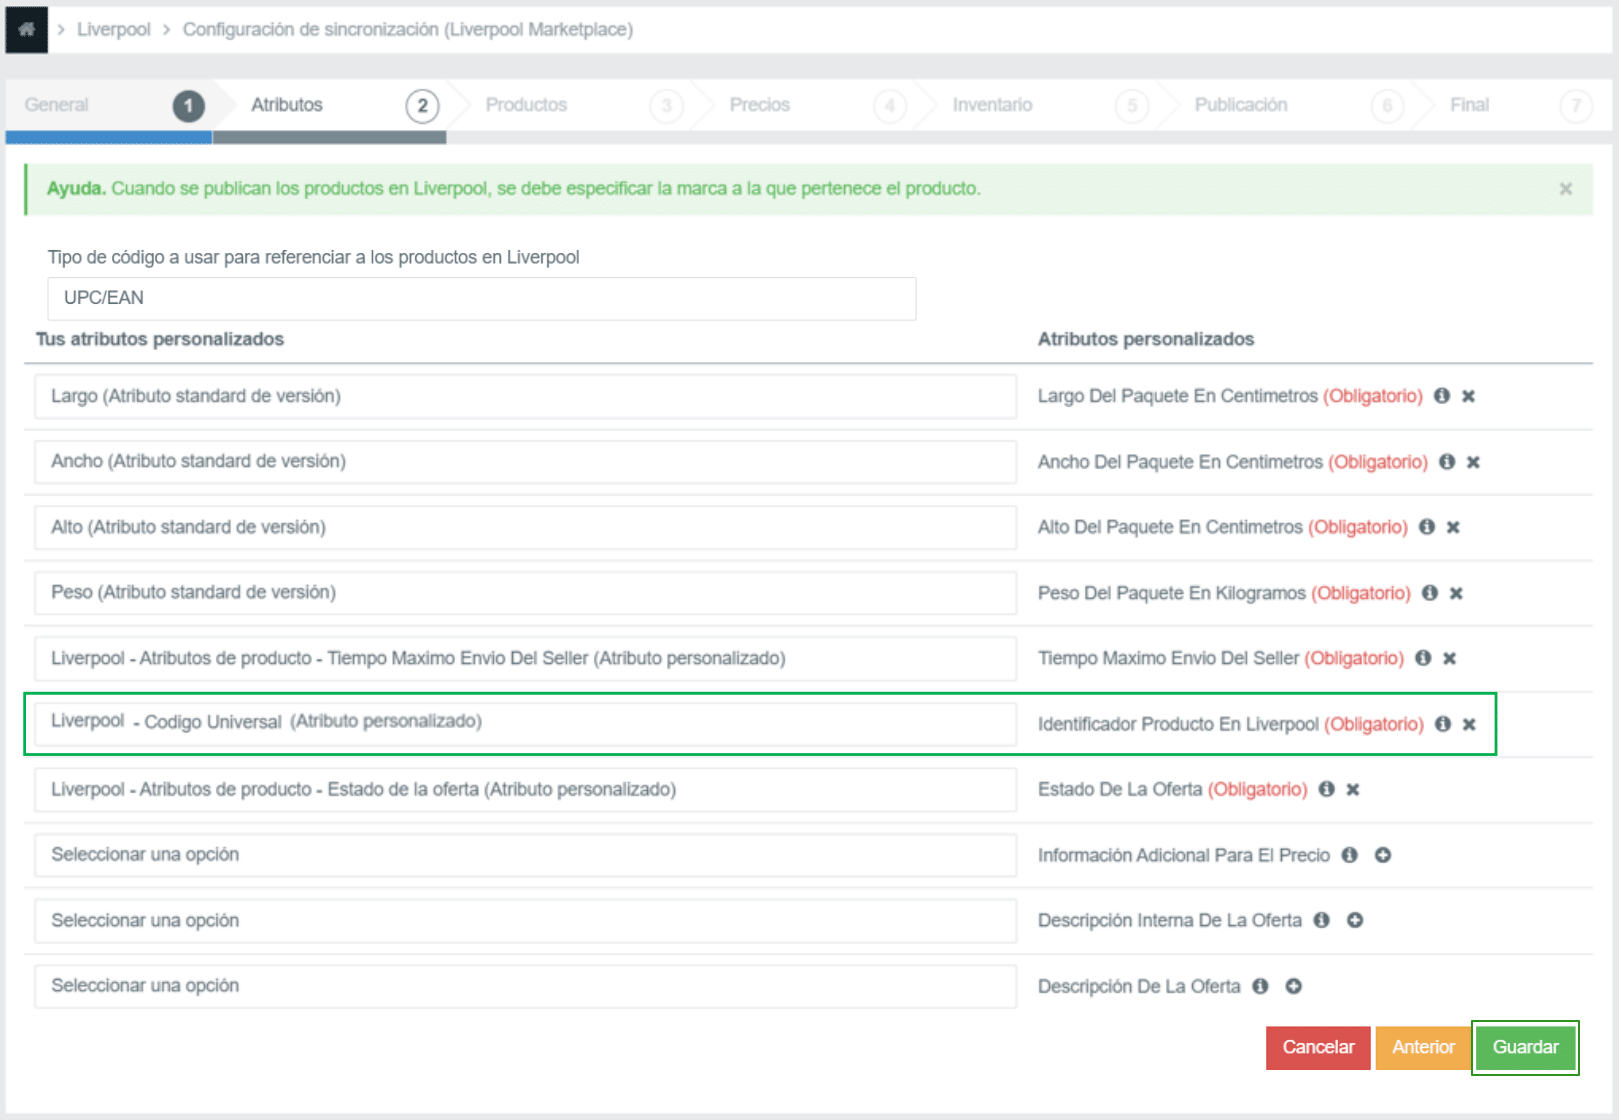Open the Alto attribute dropdown
Viewport: 1620px width, 1120px height.
[x=526, y=527]
